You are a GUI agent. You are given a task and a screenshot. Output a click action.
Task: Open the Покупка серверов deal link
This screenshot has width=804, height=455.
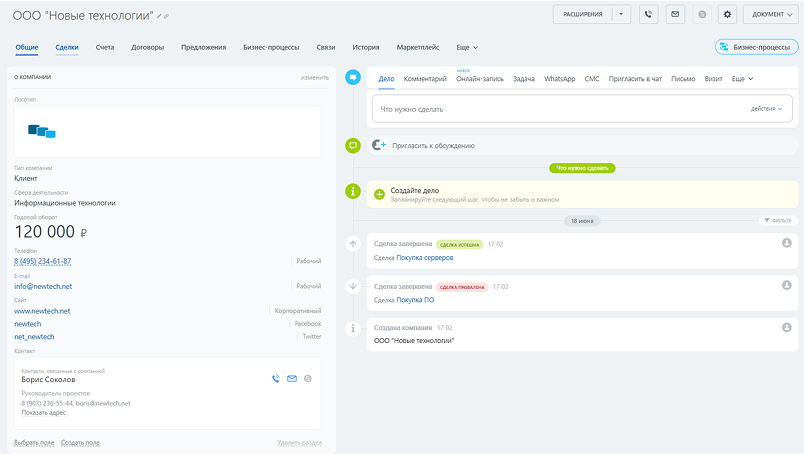(425, 258)
